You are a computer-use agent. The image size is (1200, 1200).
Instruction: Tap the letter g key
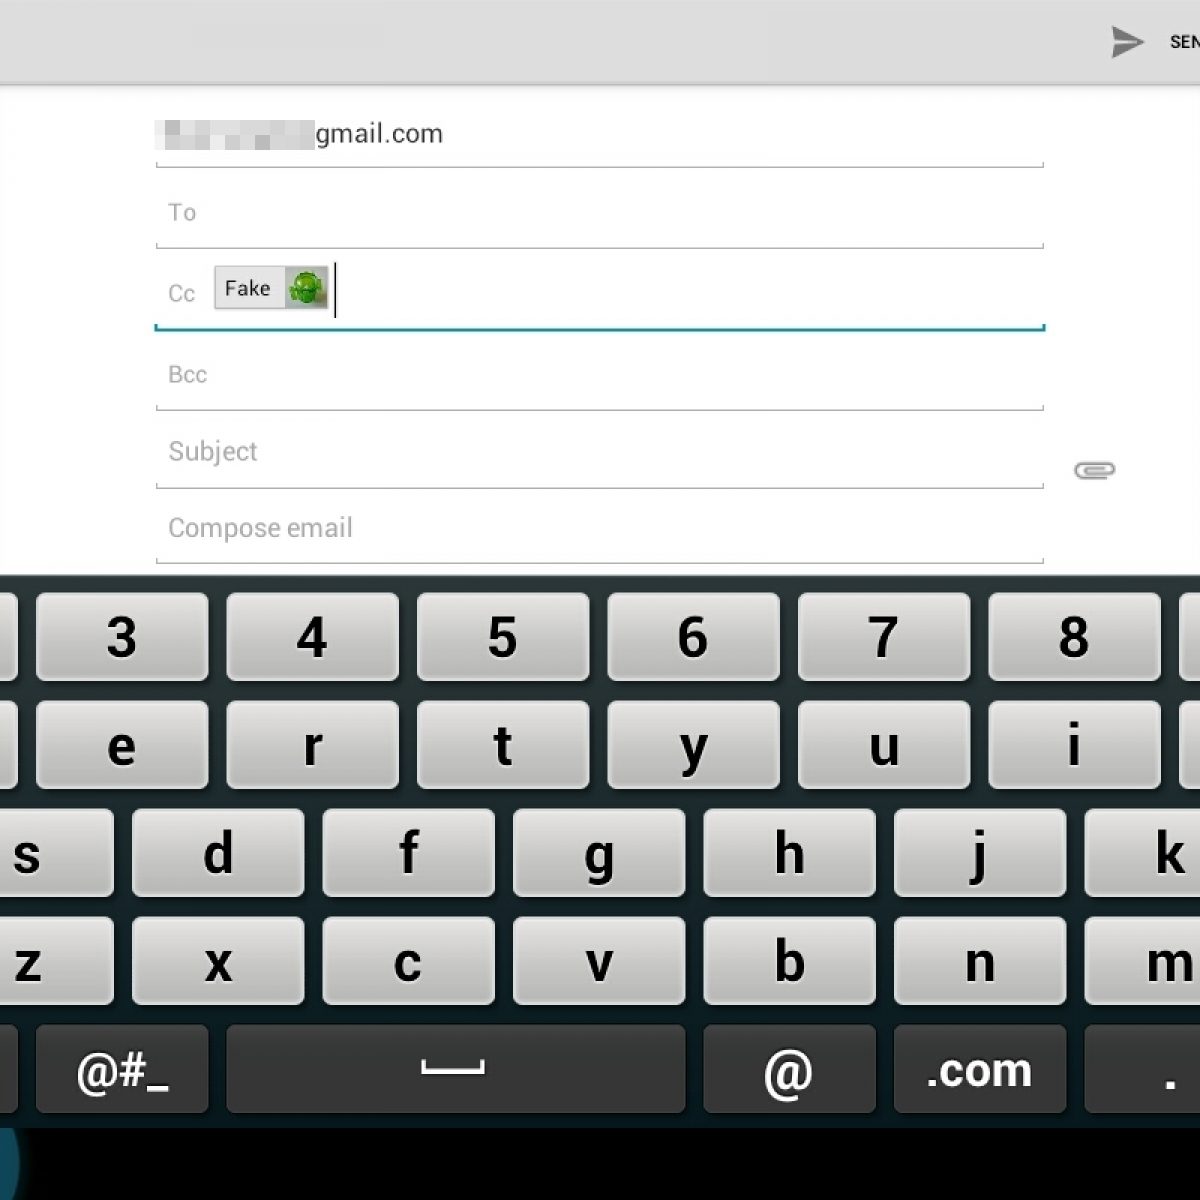pyautogui.click(x=599, y=853)
